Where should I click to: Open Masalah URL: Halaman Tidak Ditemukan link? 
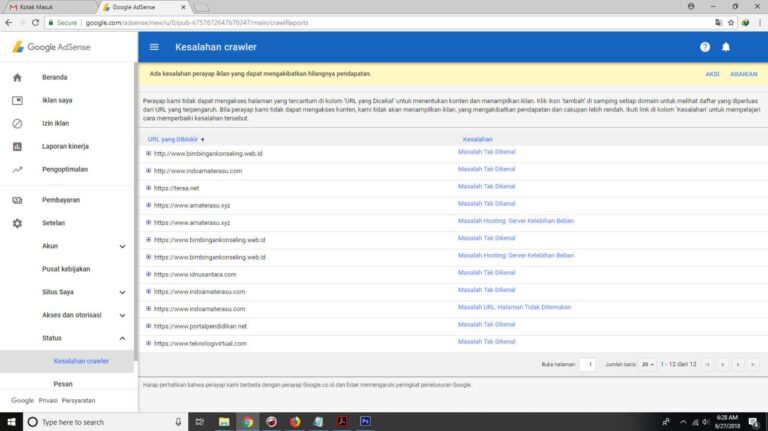tap(514, 307)
